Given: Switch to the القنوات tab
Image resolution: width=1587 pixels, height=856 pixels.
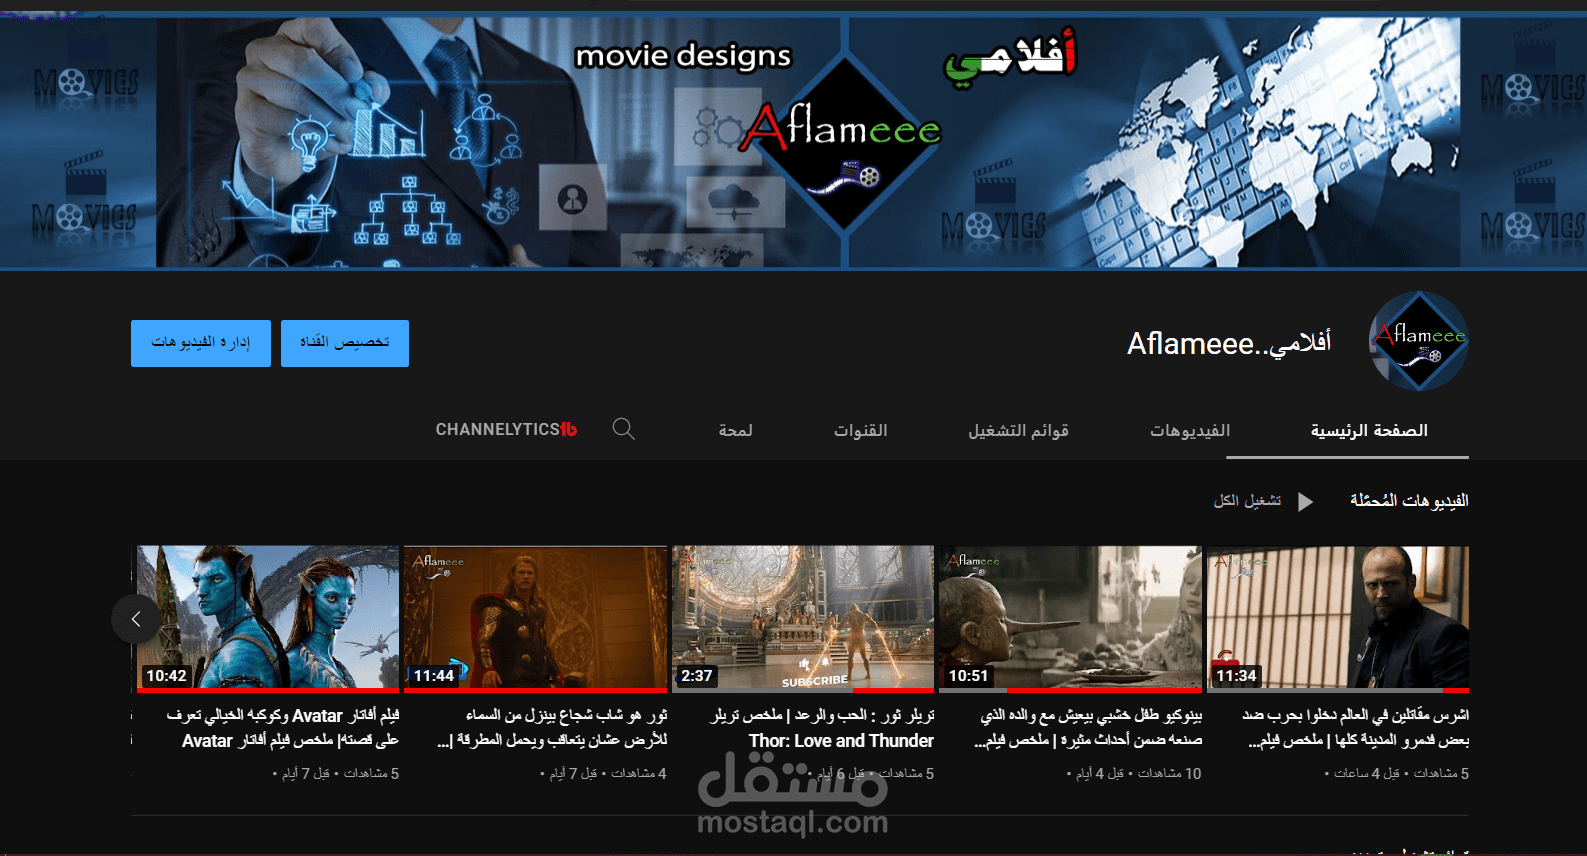Looking at the screenshot, I should pyautogui.click(x=861, y=430).
